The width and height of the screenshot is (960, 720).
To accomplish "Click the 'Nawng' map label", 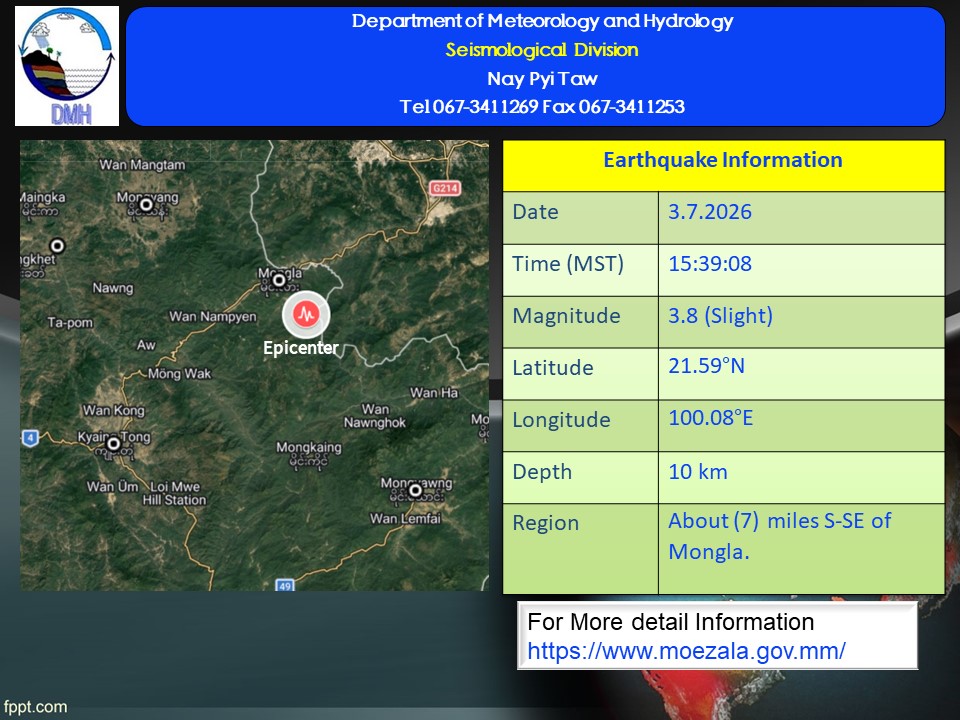I will click(x=113, y=288).
